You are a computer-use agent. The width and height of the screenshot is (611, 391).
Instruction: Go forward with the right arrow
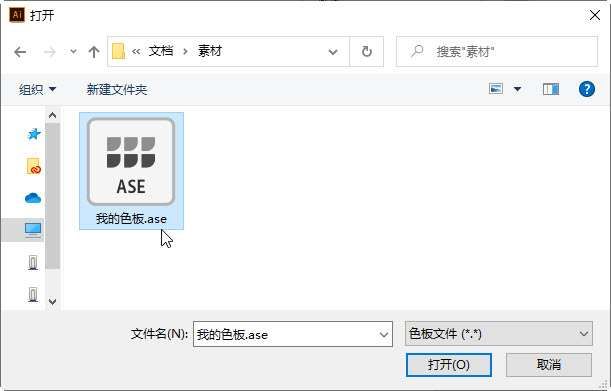pos(49,52)
